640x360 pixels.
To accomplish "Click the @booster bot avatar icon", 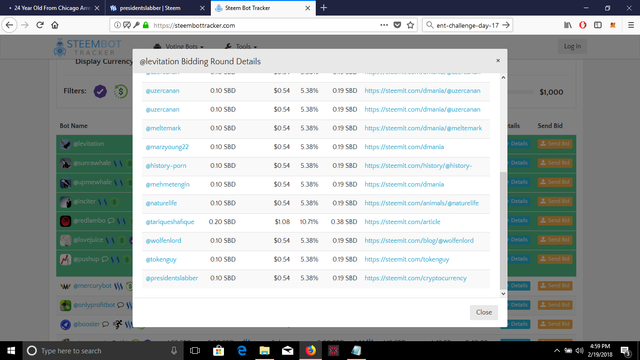I will coord(65,324).
